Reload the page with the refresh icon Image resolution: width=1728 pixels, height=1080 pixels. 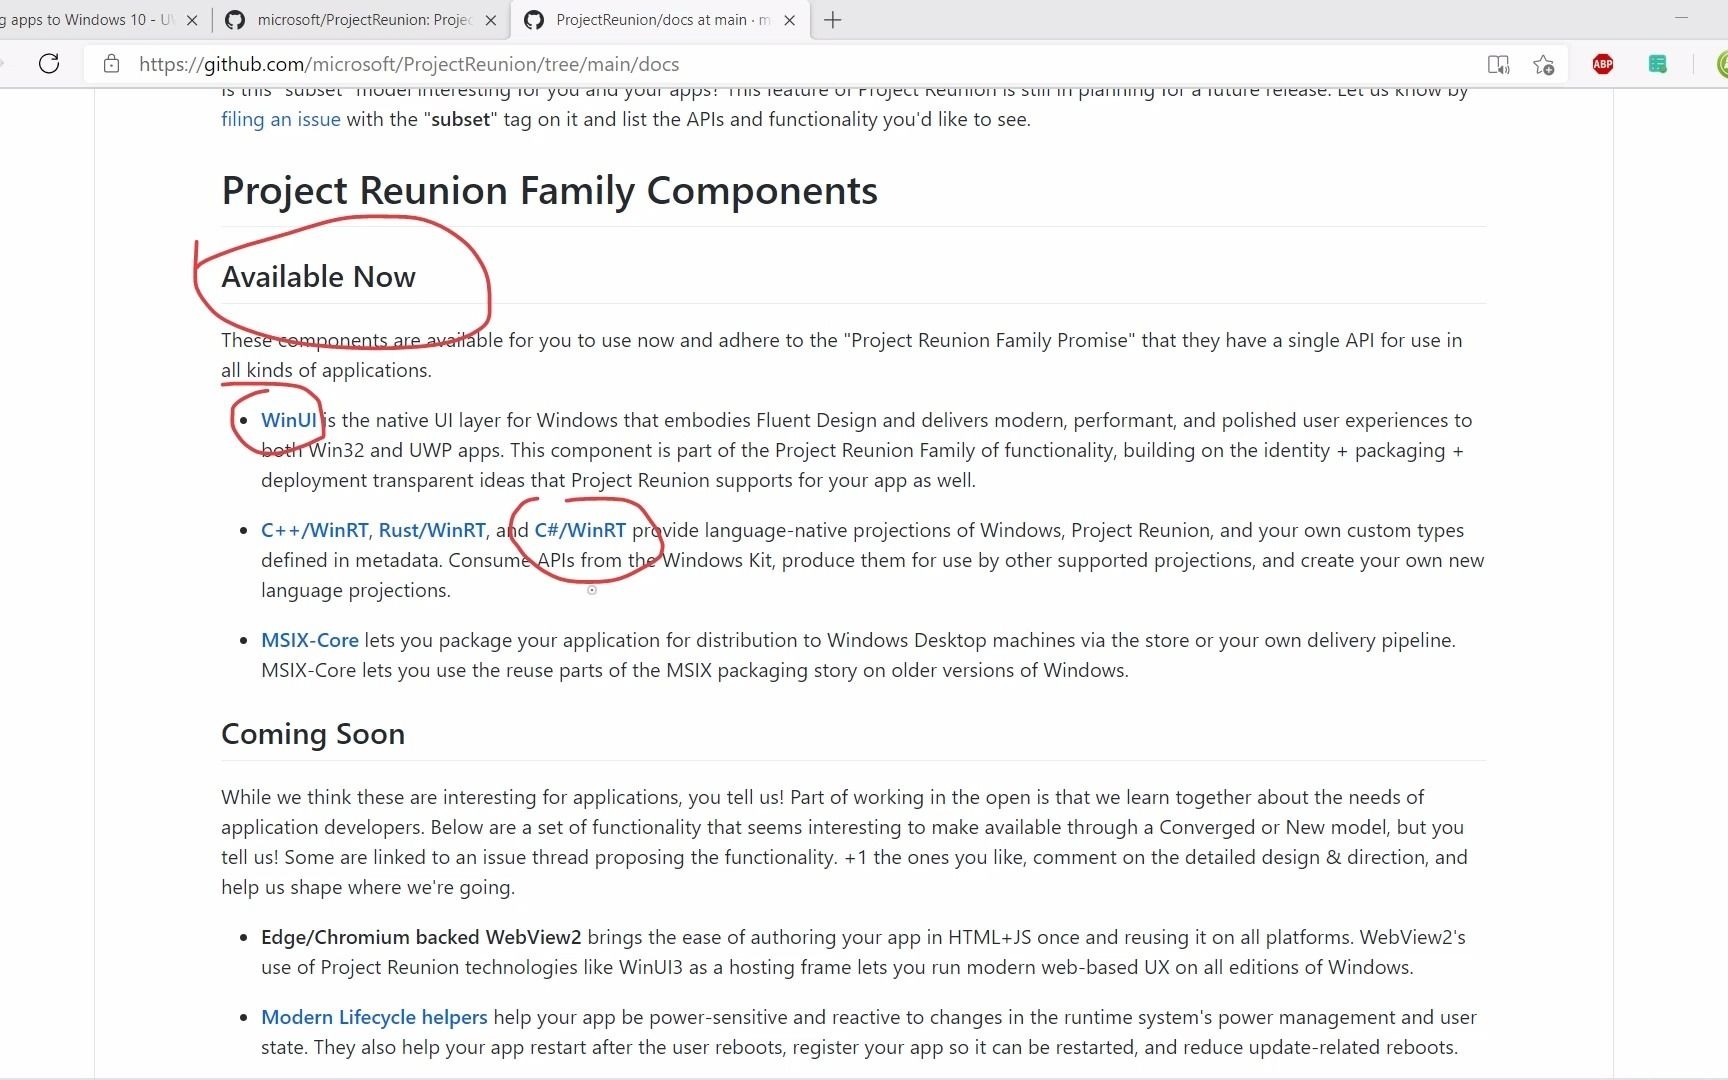(48, 64)
